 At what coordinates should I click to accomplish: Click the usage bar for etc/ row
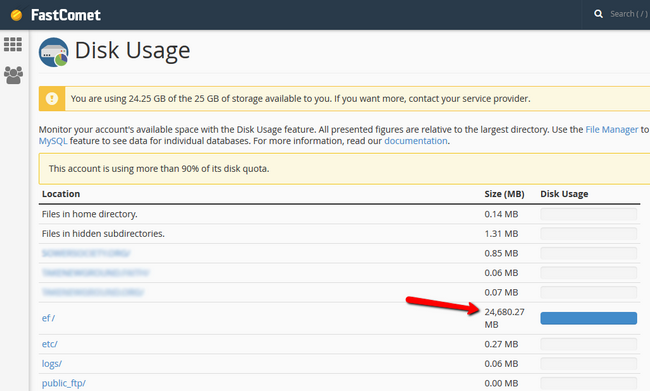(589, 344)
